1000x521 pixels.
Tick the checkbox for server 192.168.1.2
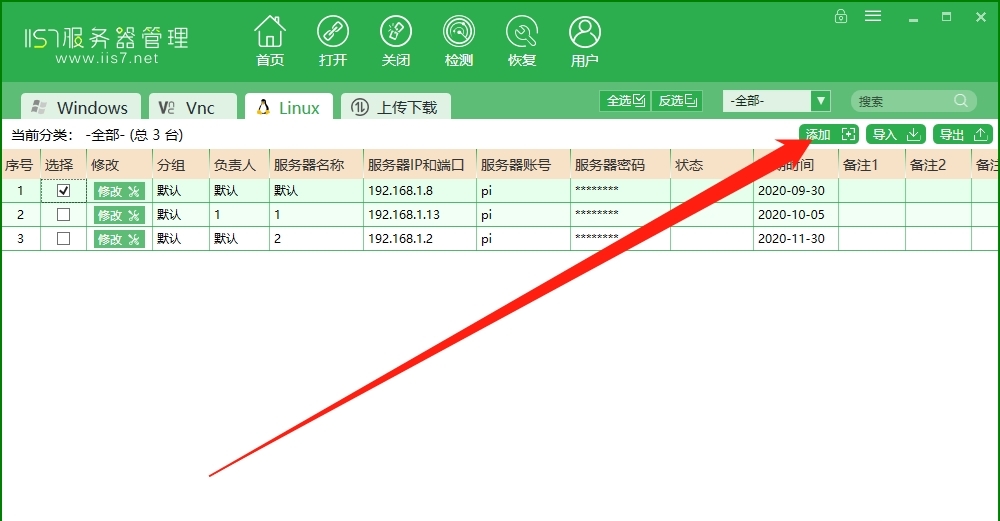pos(63,238)
